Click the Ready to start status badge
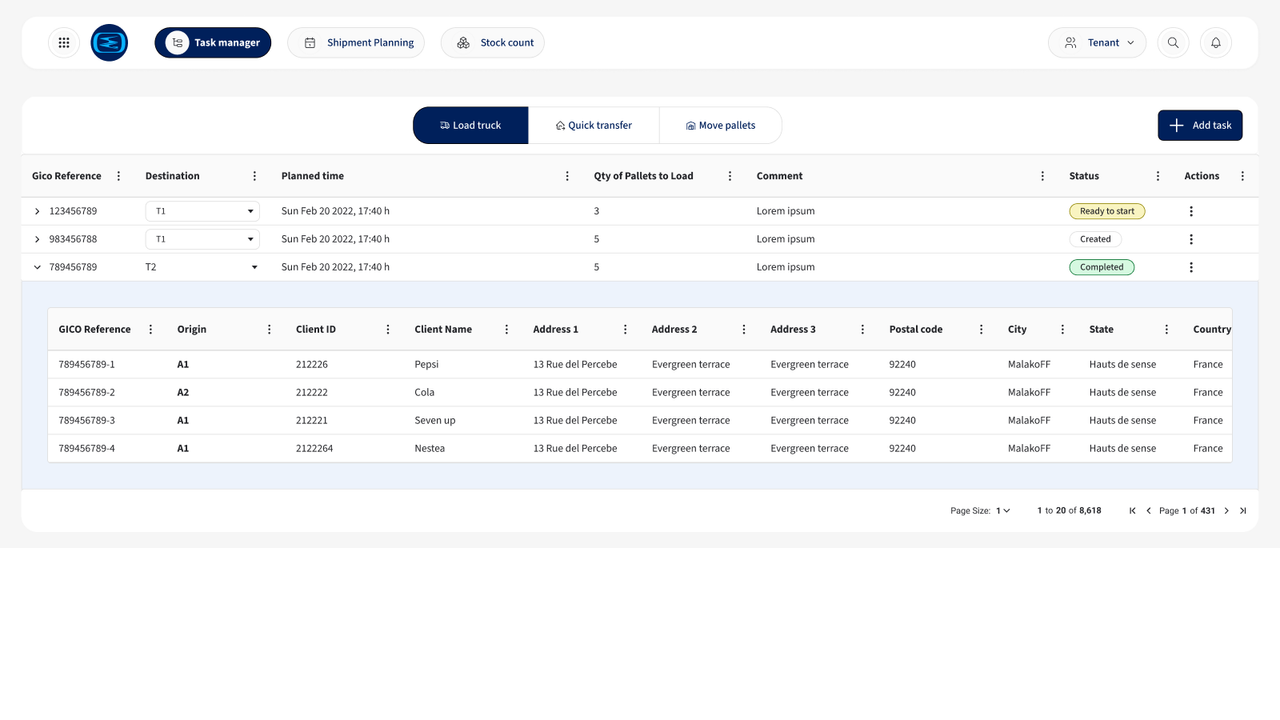The height and width of the screenshot is (720, 1280). click(1107, 211)
